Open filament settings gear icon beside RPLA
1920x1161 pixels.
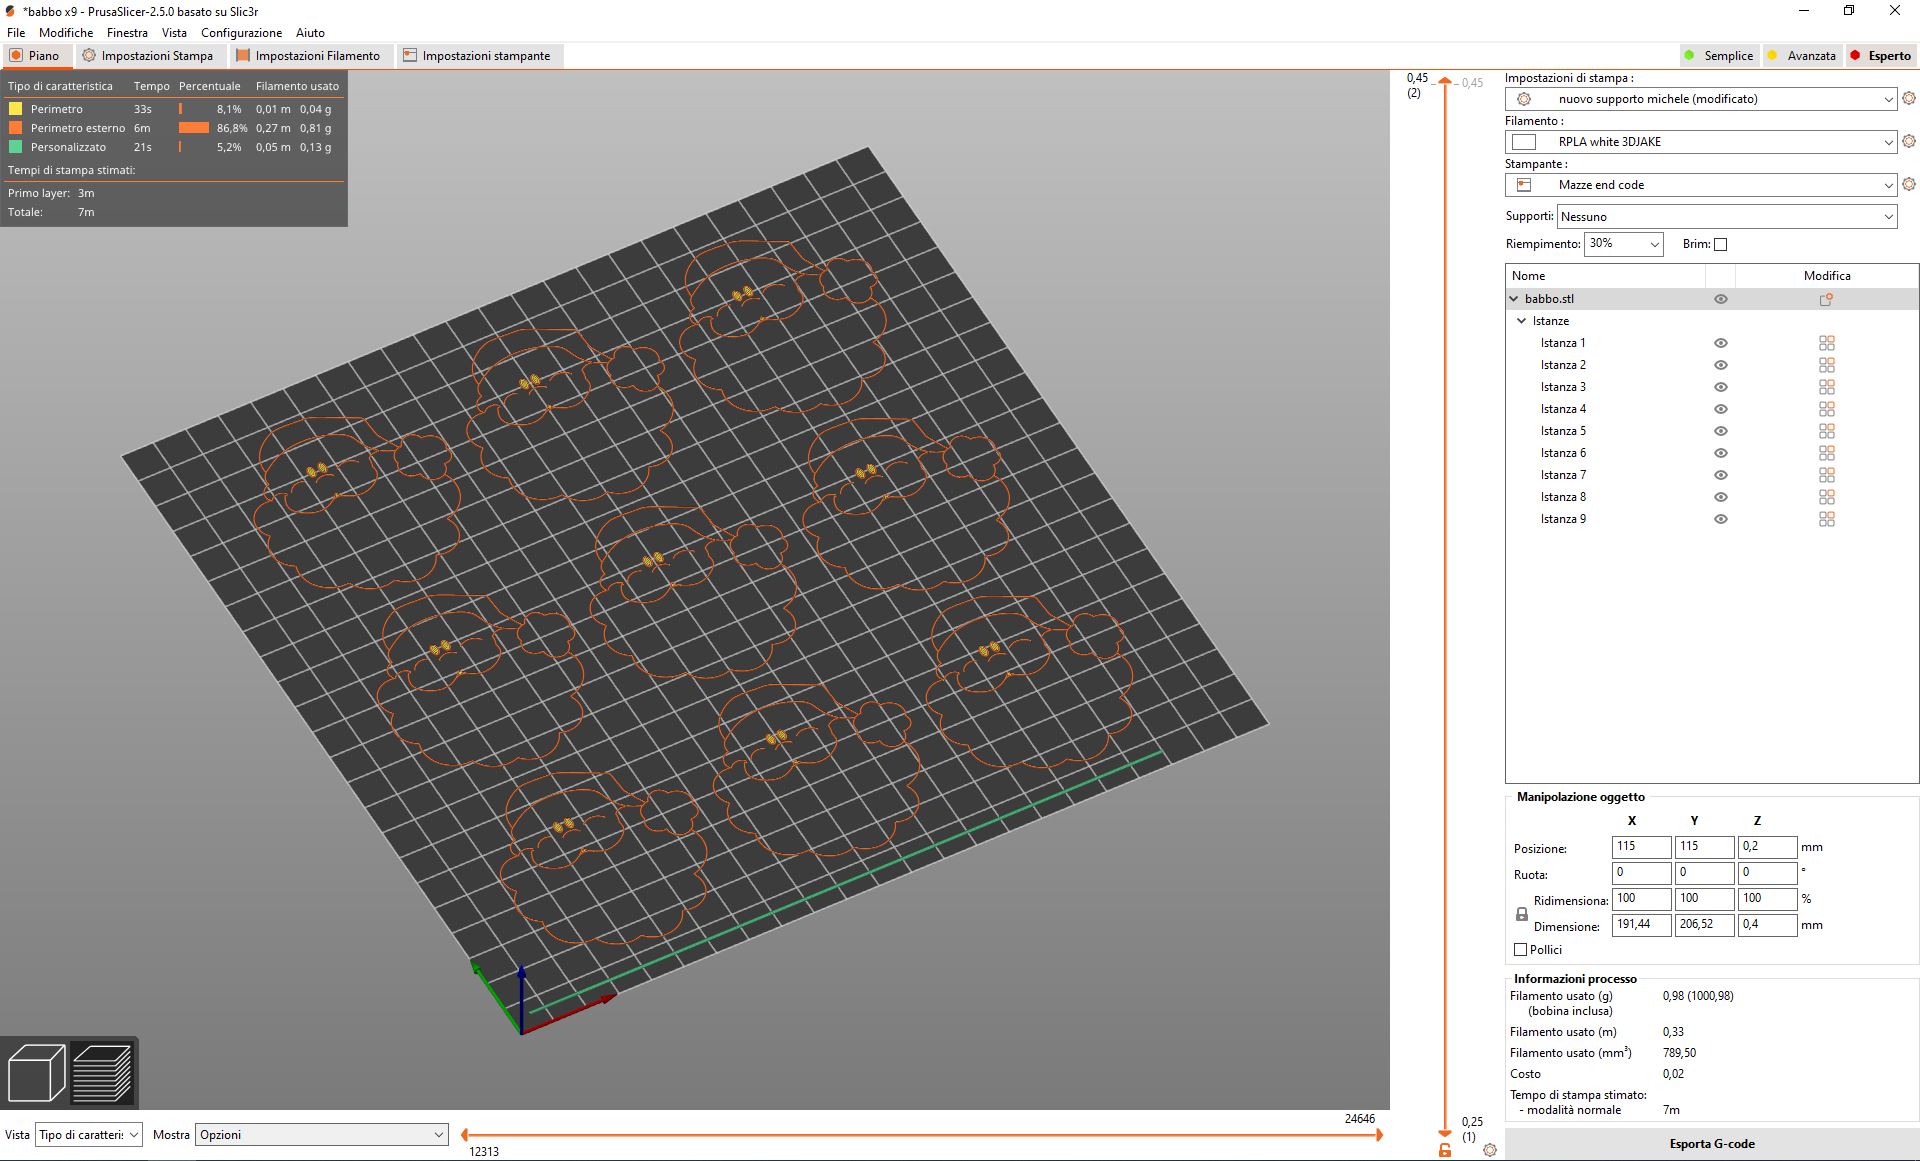pyautogui.click(x=1908, y=141)
